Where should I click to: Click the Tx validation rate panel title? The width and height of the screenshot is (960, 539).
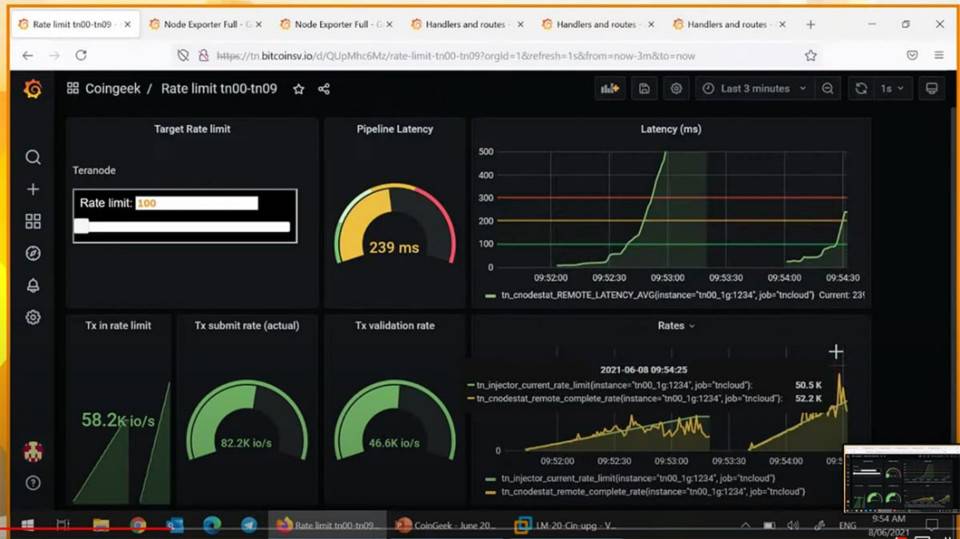click(395, 326)
